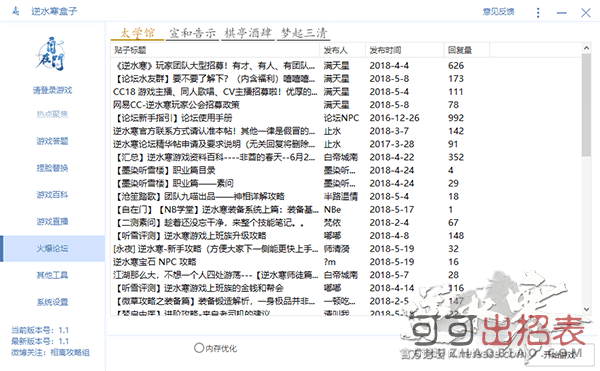Open post 【听雪评测】逆水寒游戏上班族升级攻略
The image size is (600, 371).
click(x=190, y=236)
